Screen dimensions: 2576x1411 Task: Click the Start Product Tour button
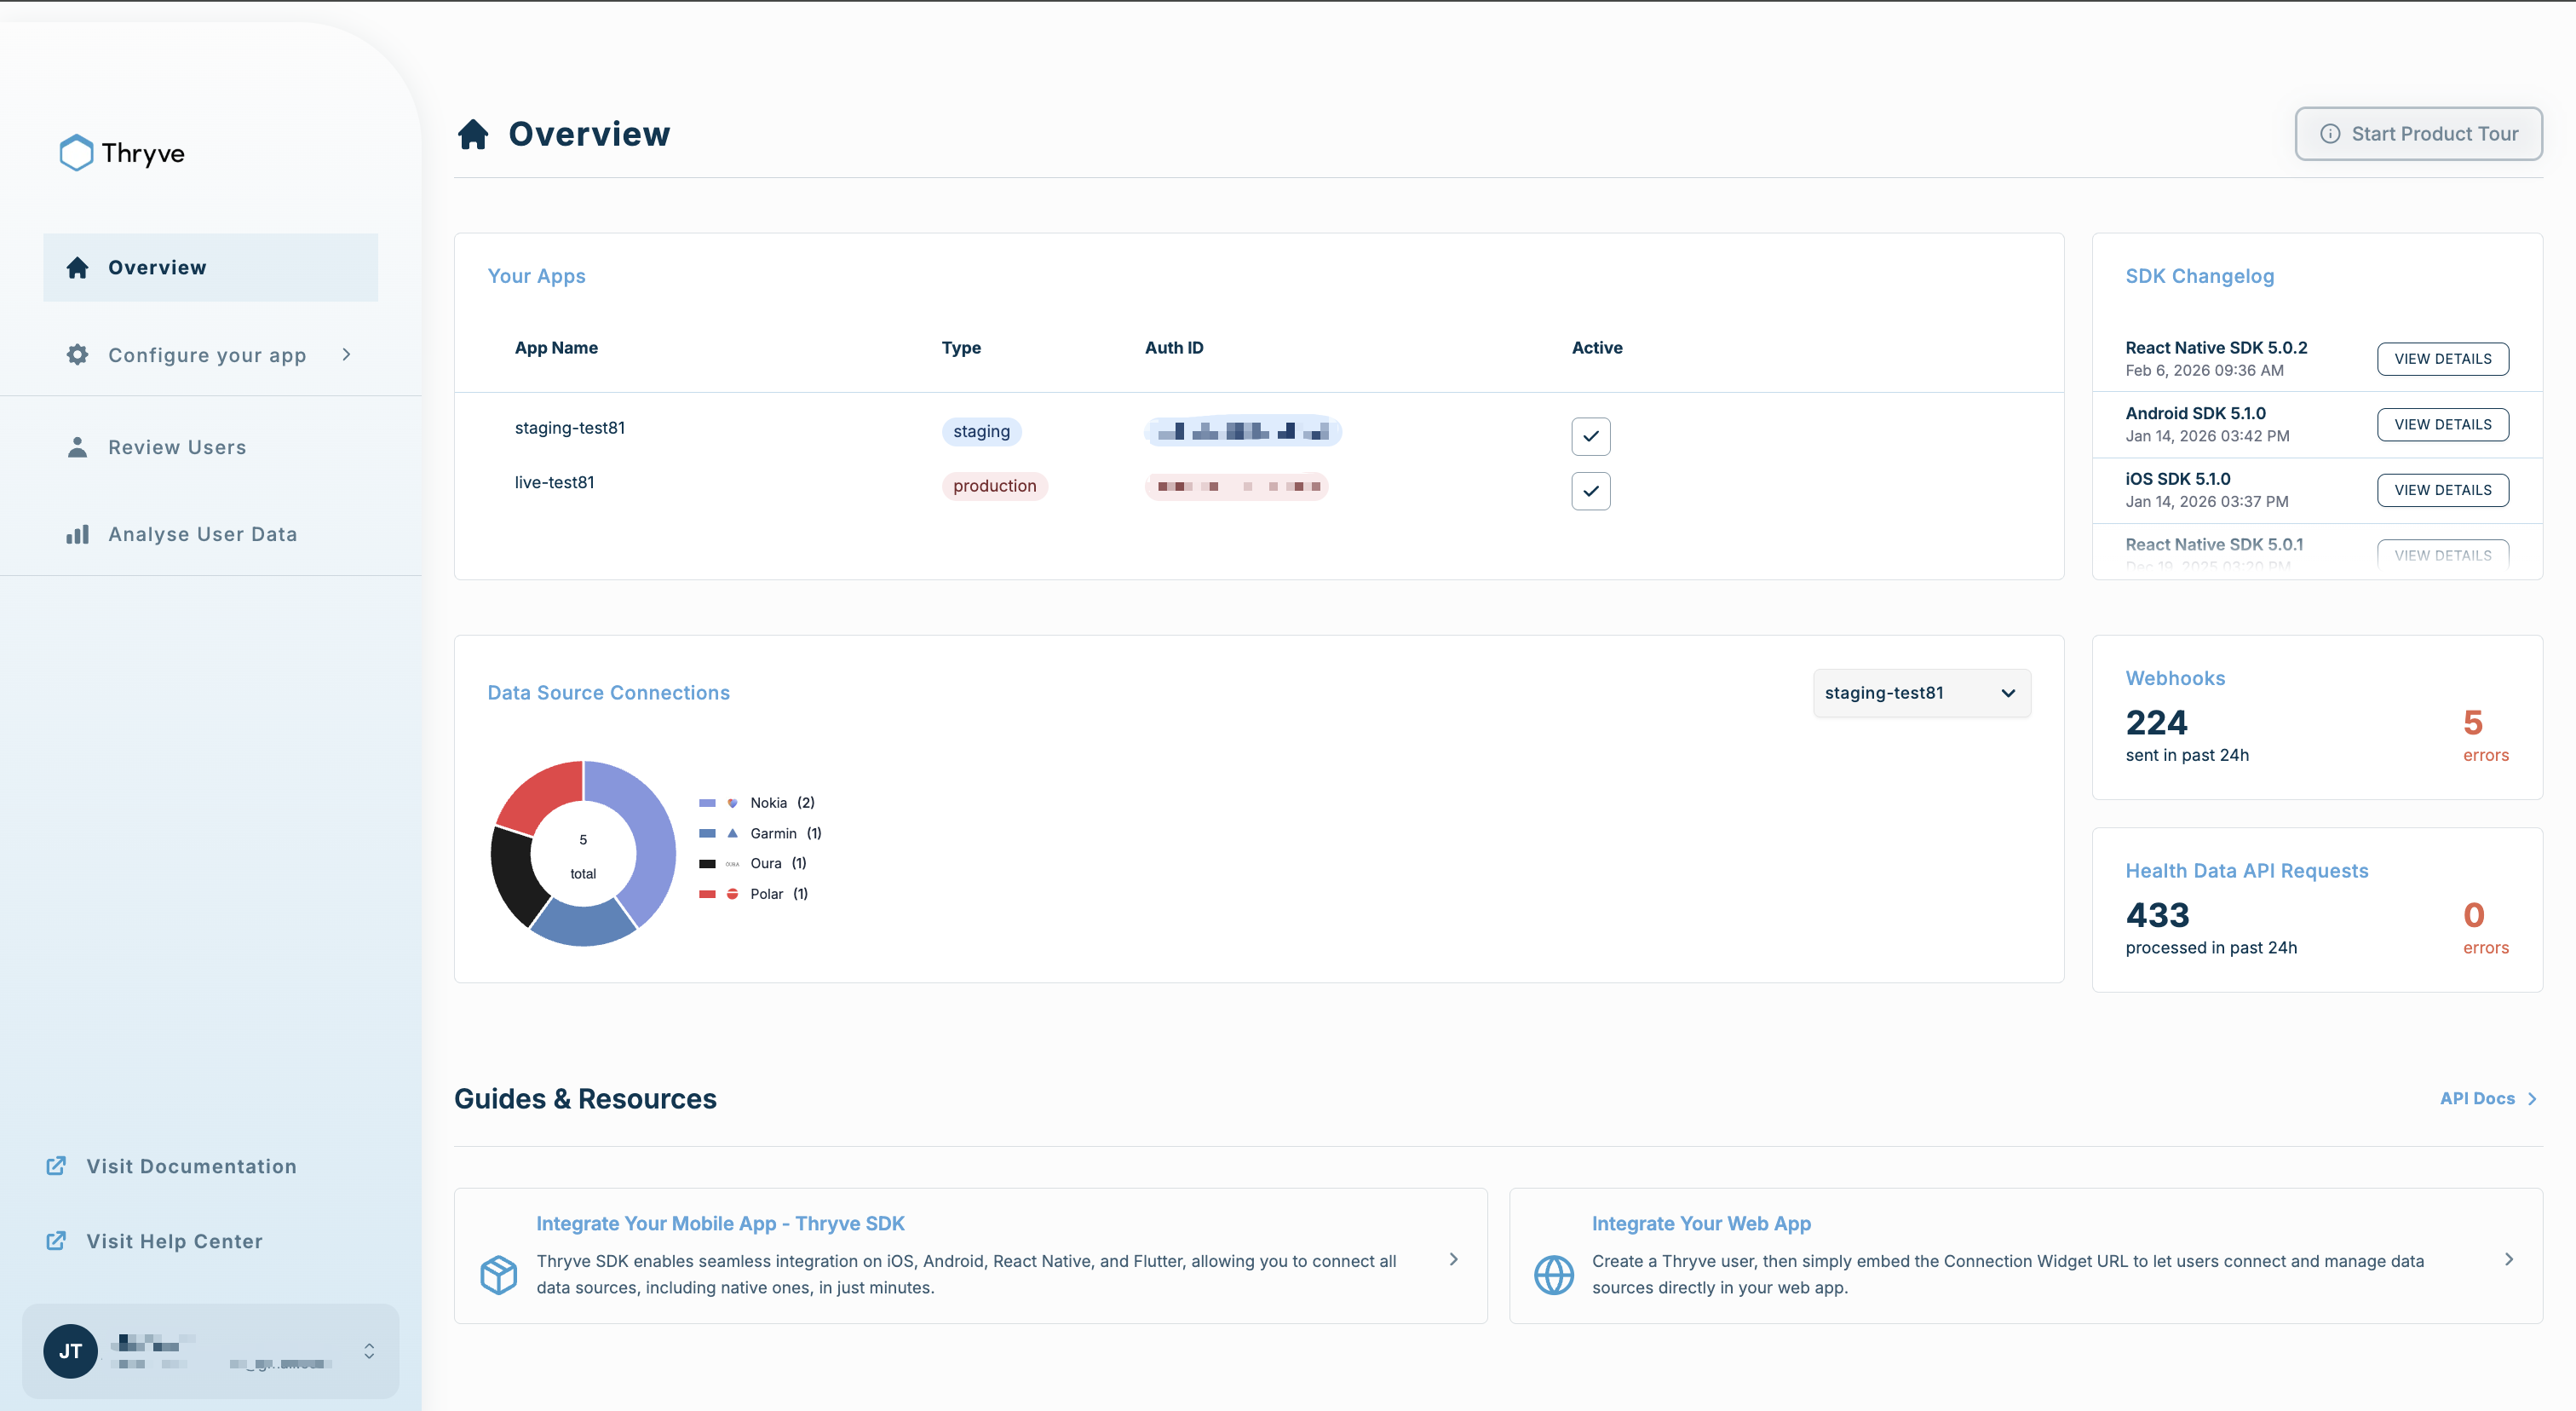tap(2418, 134)
